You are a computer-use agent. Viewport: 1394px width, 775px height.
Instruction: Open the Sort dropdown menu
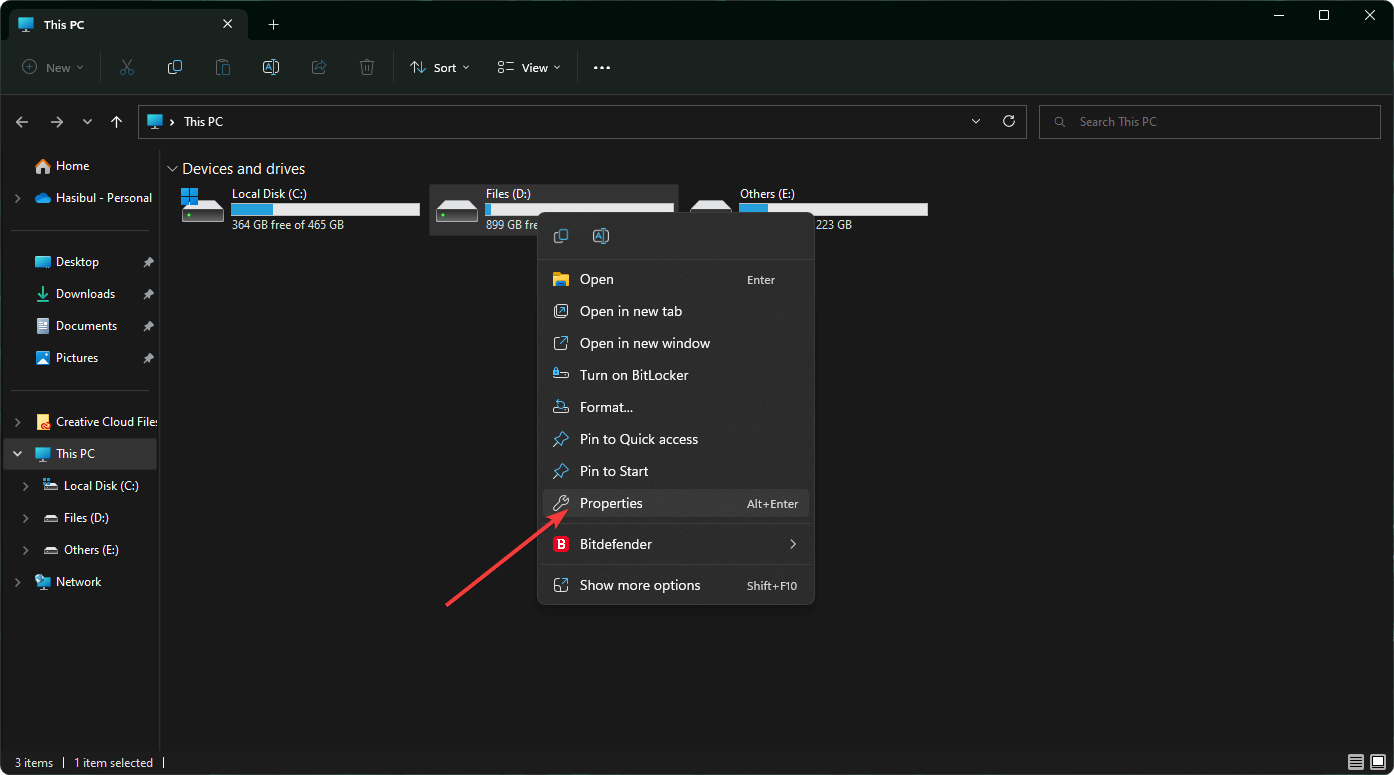438,67
